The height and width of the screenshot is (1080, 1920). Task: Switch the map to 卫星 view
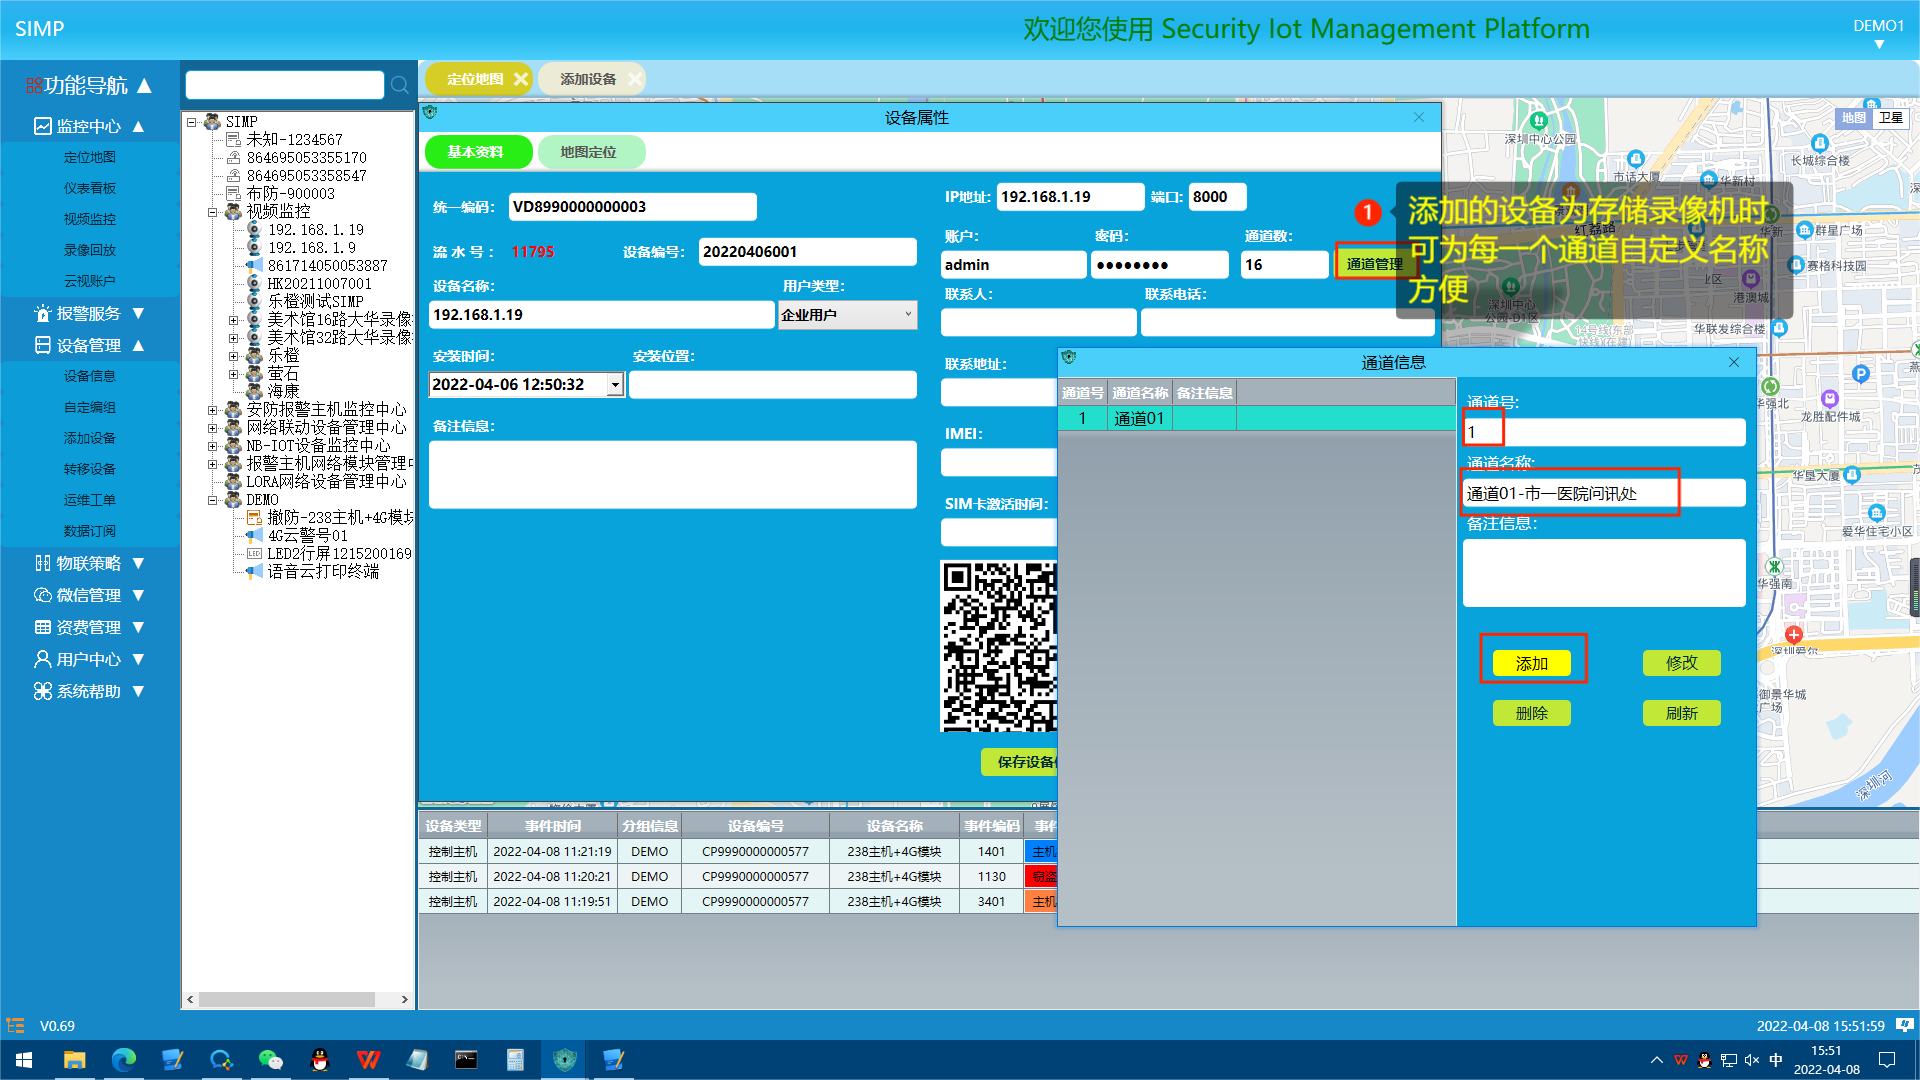(1890, 118)
